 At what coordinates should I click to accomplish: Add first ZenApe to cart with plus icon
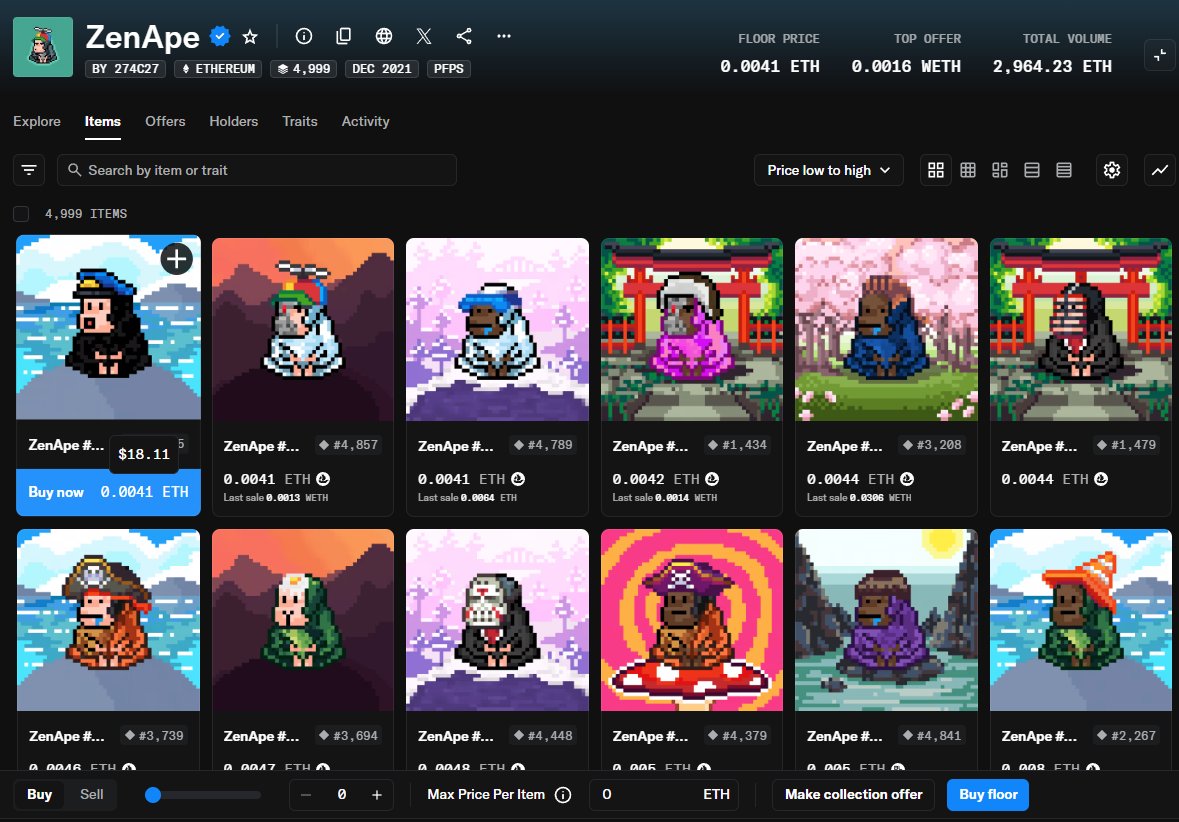pyautogui.click(x=177, y=259)
